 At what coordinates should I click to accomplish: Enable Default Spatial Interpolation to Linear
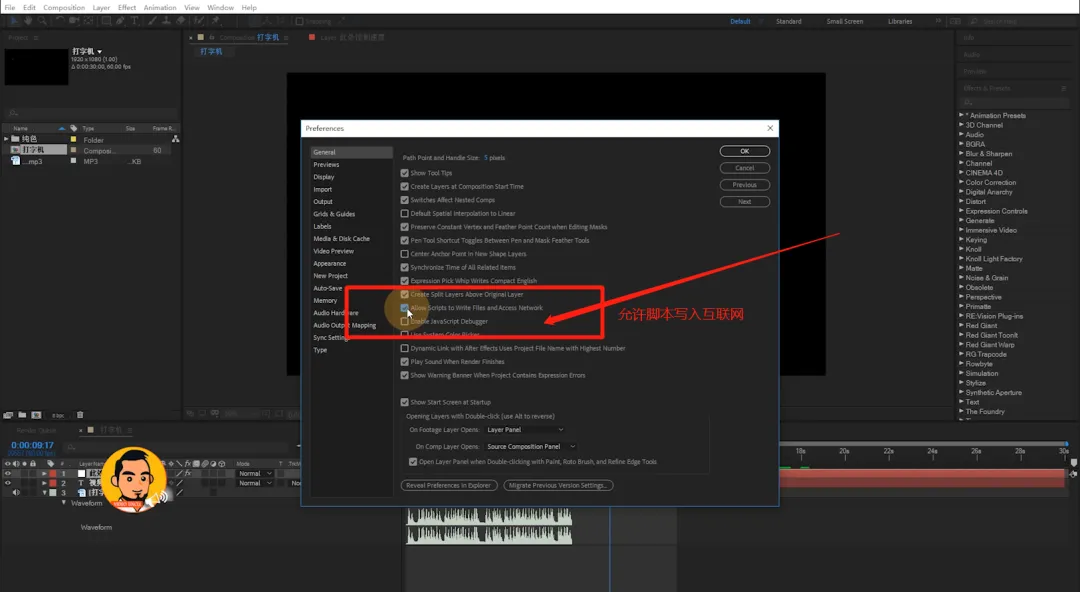click(404, 214)
